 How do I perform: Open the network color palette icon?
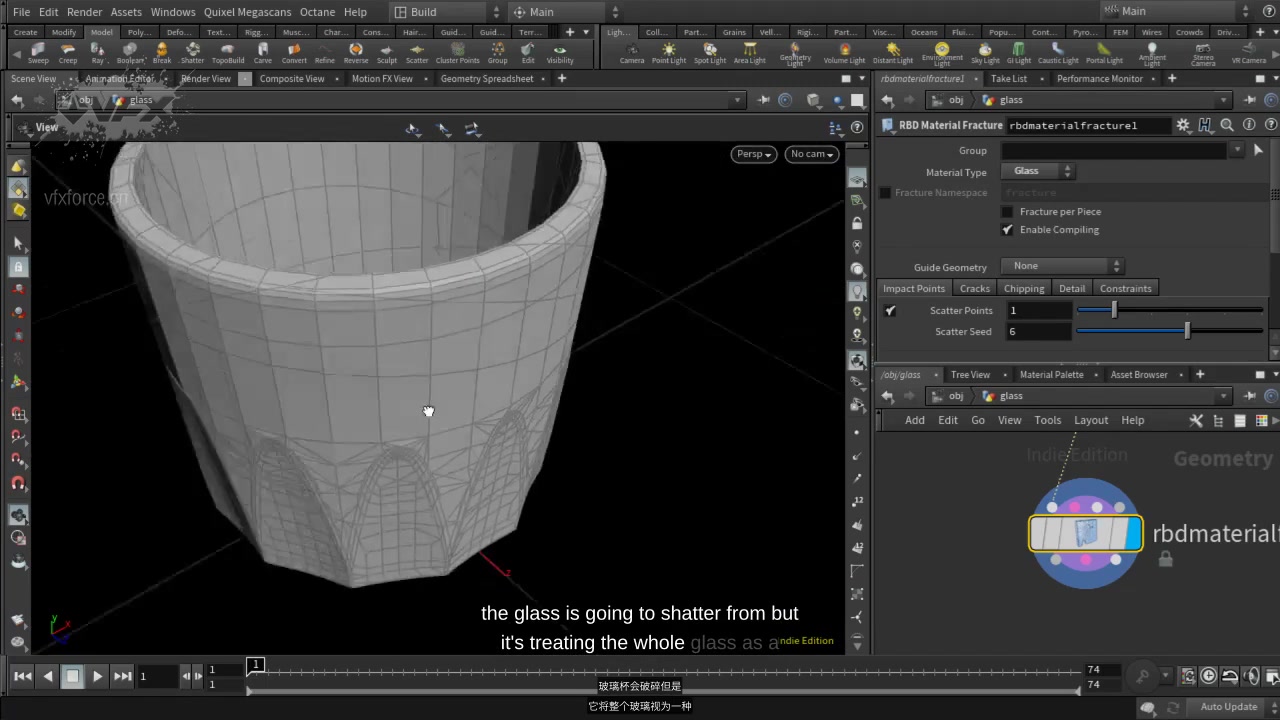point(1261,420)
